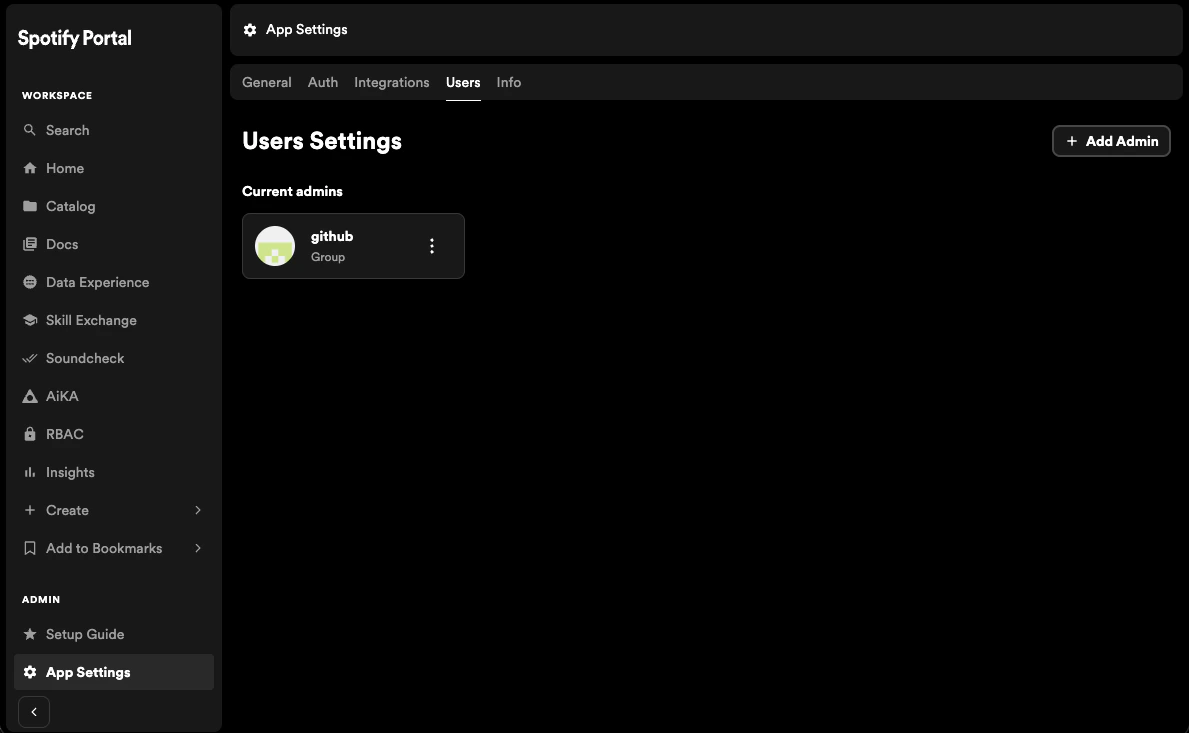Click the Current admins label
The width and height of the screenshot is (1189, 733).
pyautogui.click(x=292, y=191)
